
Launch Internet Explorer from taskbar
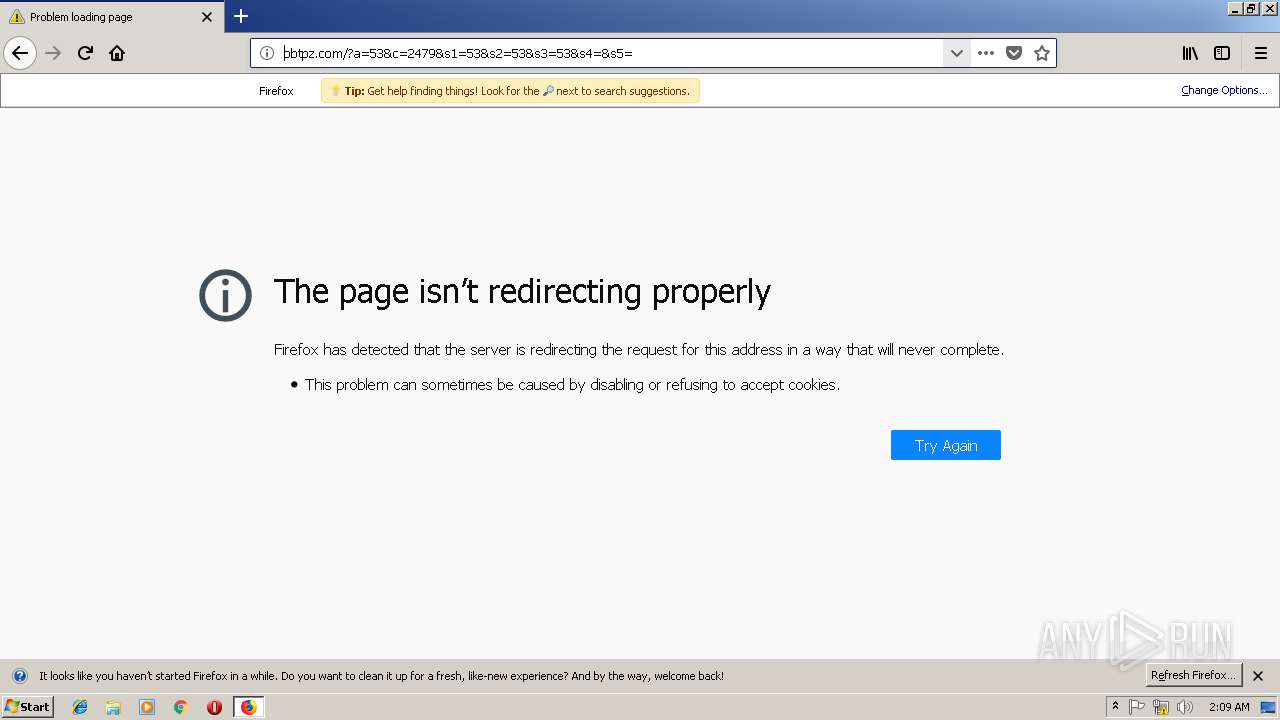(80, 707)
